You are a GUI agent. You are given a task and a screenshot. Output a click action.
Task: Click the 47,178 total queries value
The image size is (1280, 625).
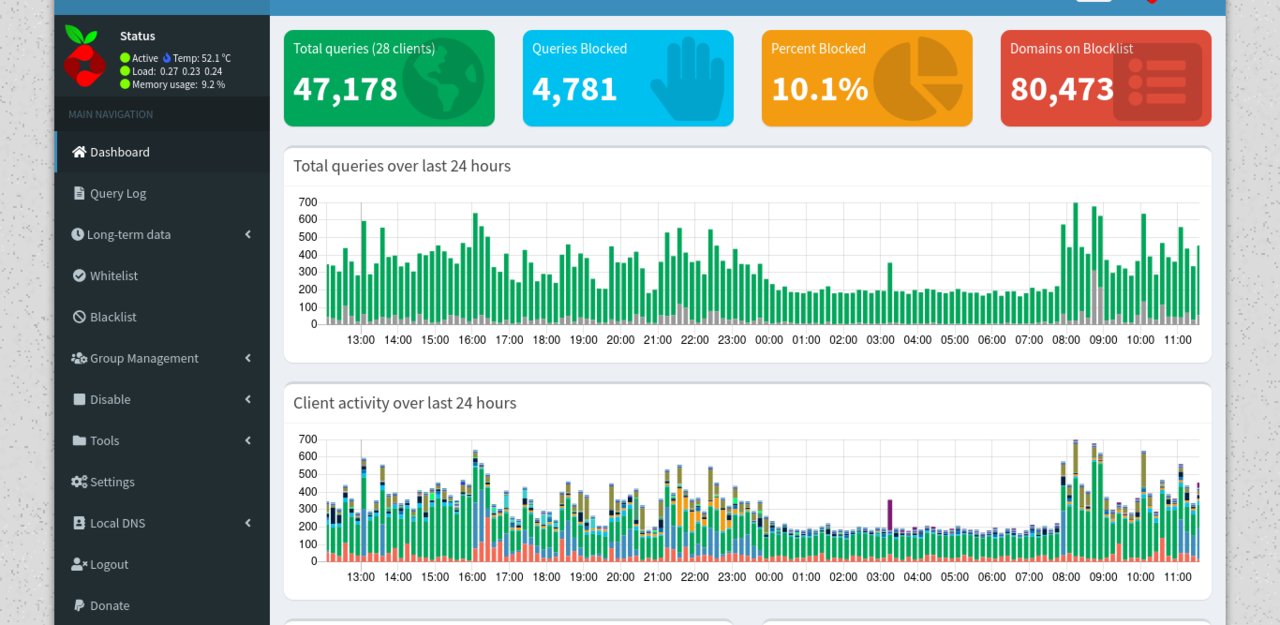[345, 89]
